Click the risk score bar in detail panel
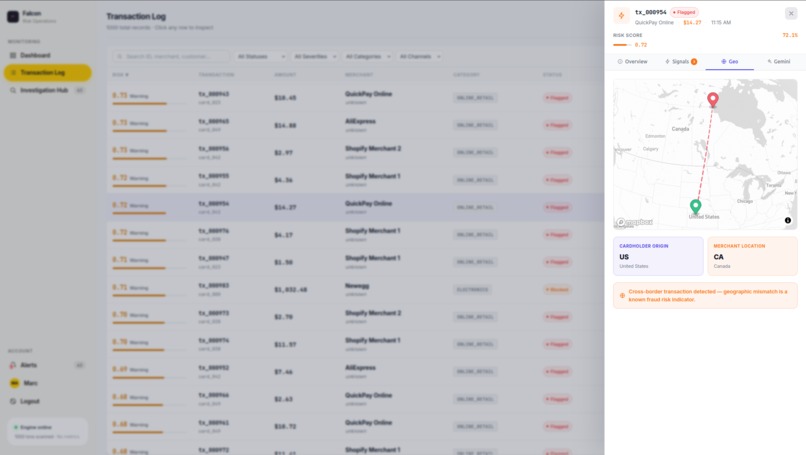The height and width of the screenshot is (455, 806). [x=622, y=45]
